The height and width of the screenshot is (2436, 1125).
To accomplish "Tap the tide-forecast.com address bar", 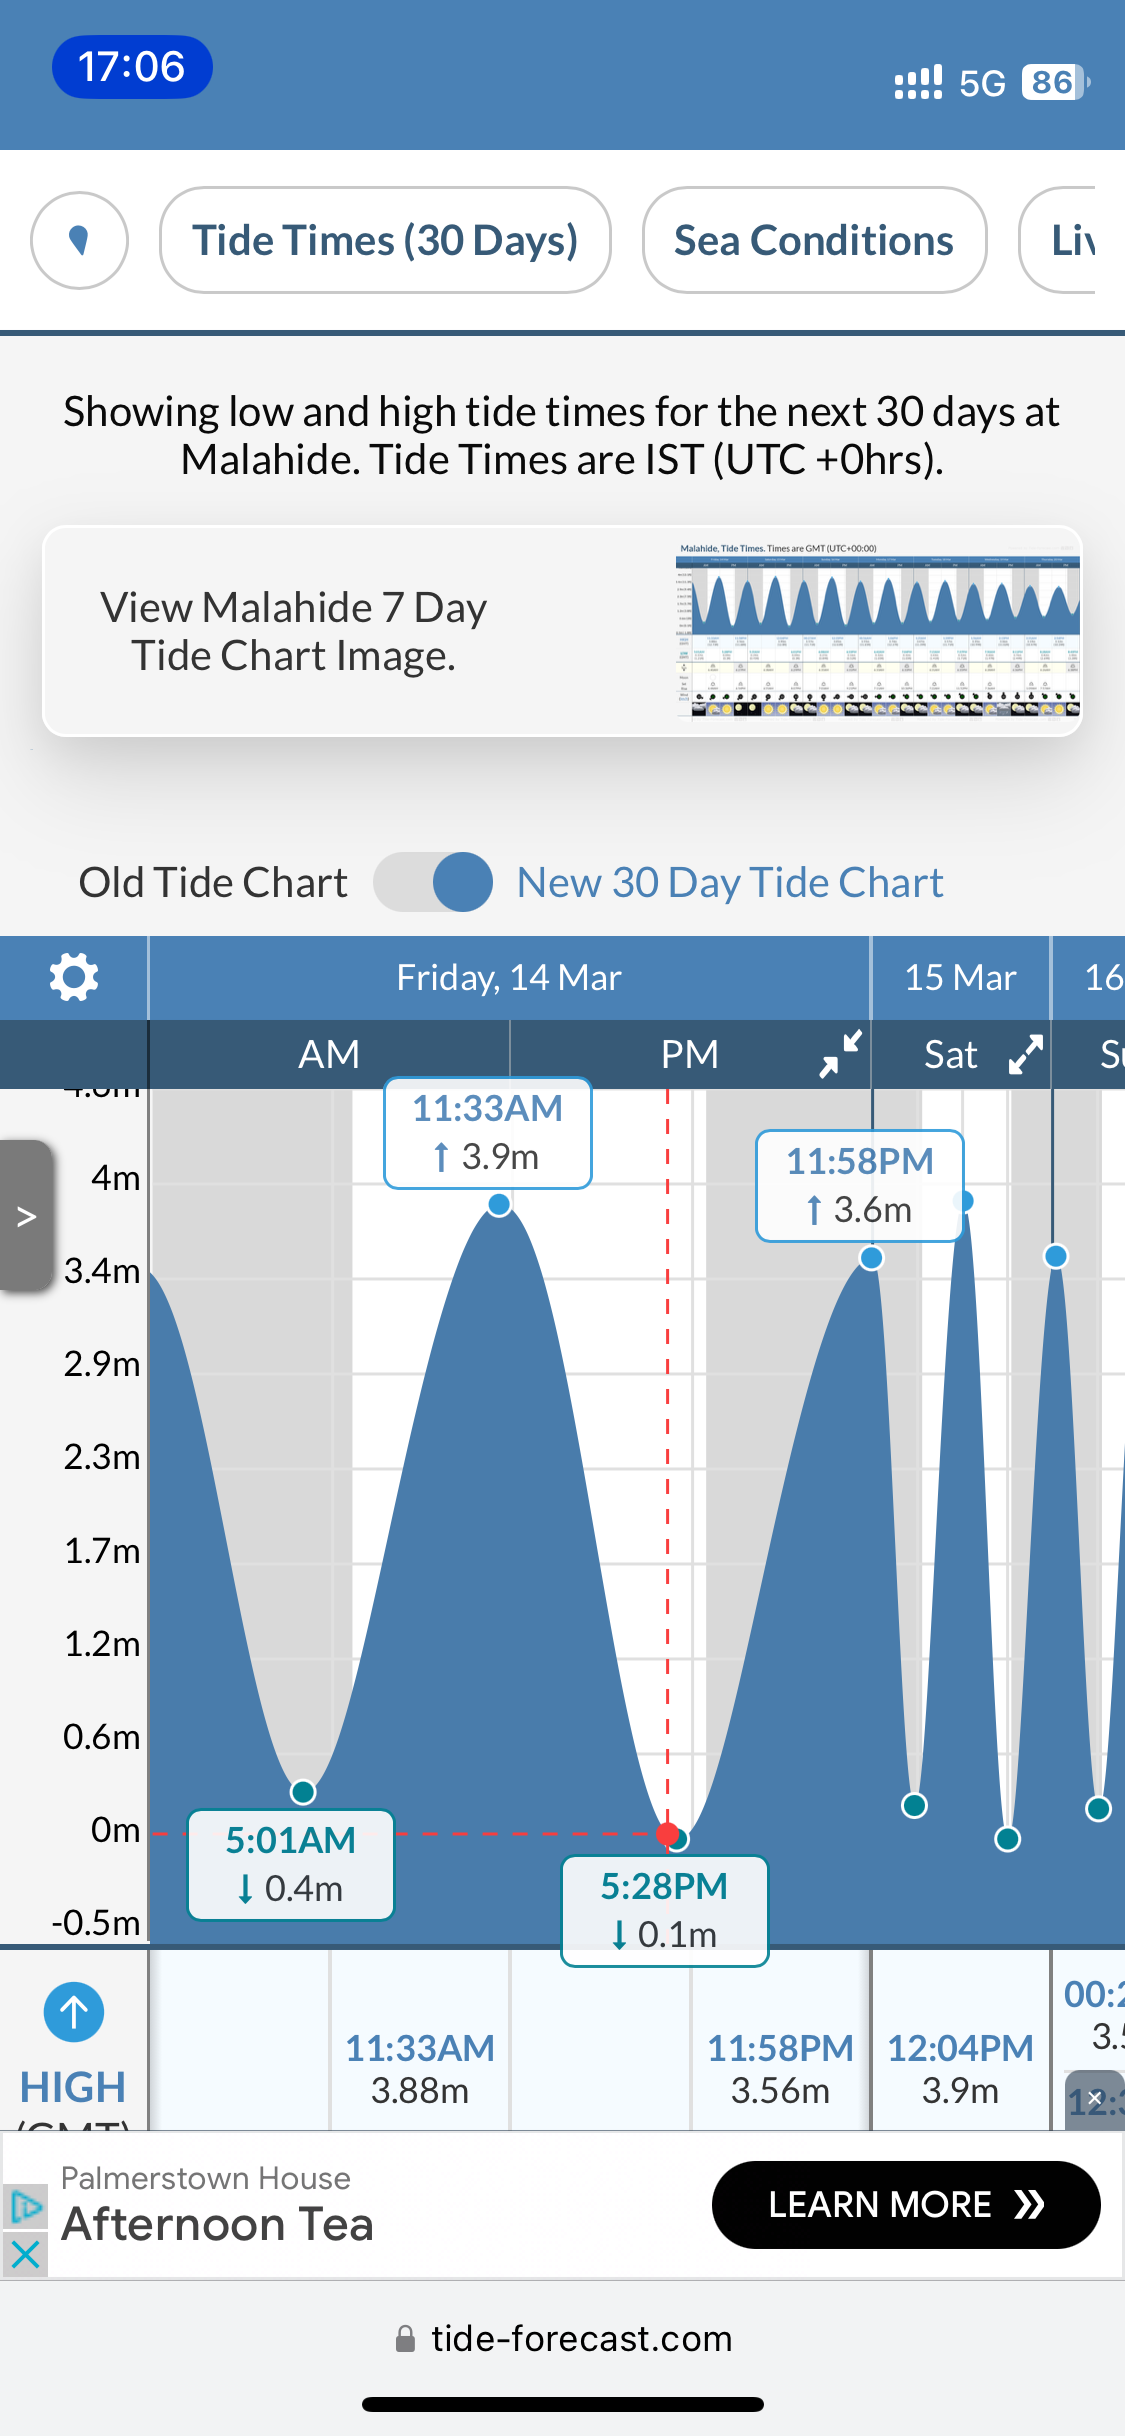I will click(x=562, y=2338).
